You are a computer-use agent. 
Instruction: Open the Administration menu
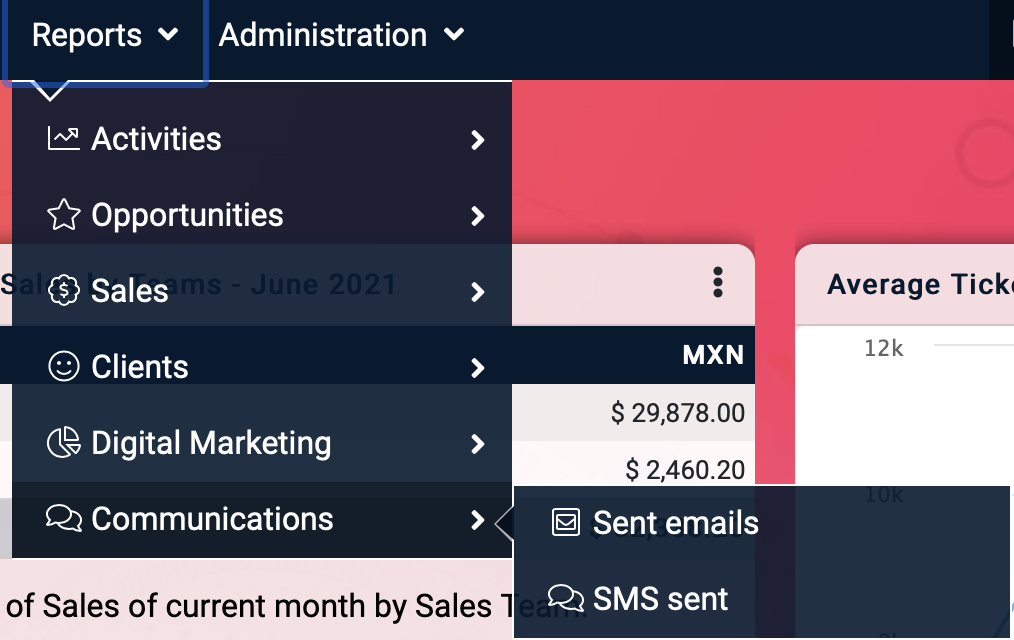click(341, 35)
